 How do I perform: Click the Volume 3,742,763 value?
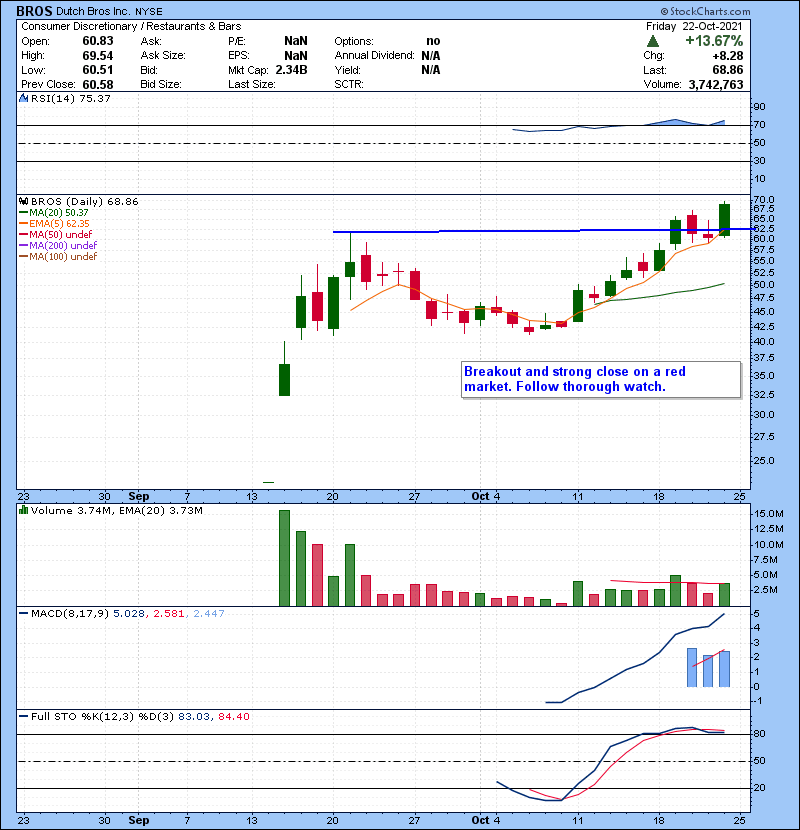point(716,84)
